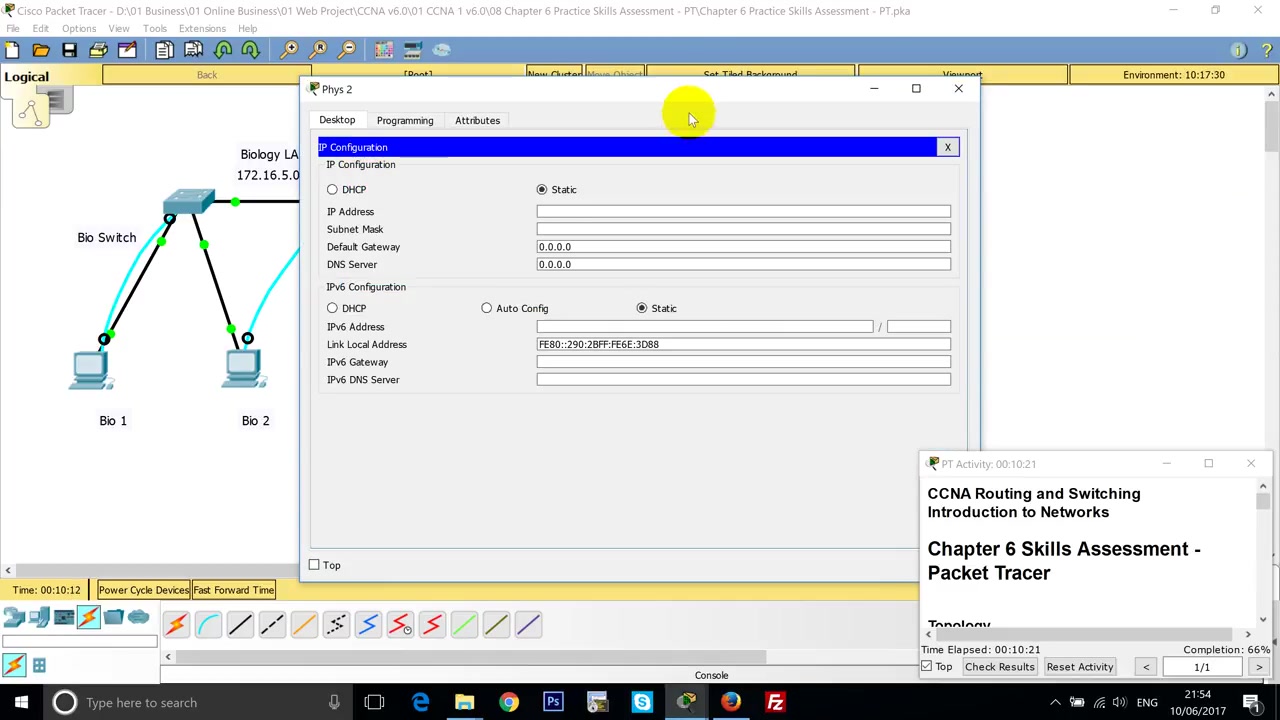
Task: Click the Save floppy disk icon
Action: pos(69,49)
